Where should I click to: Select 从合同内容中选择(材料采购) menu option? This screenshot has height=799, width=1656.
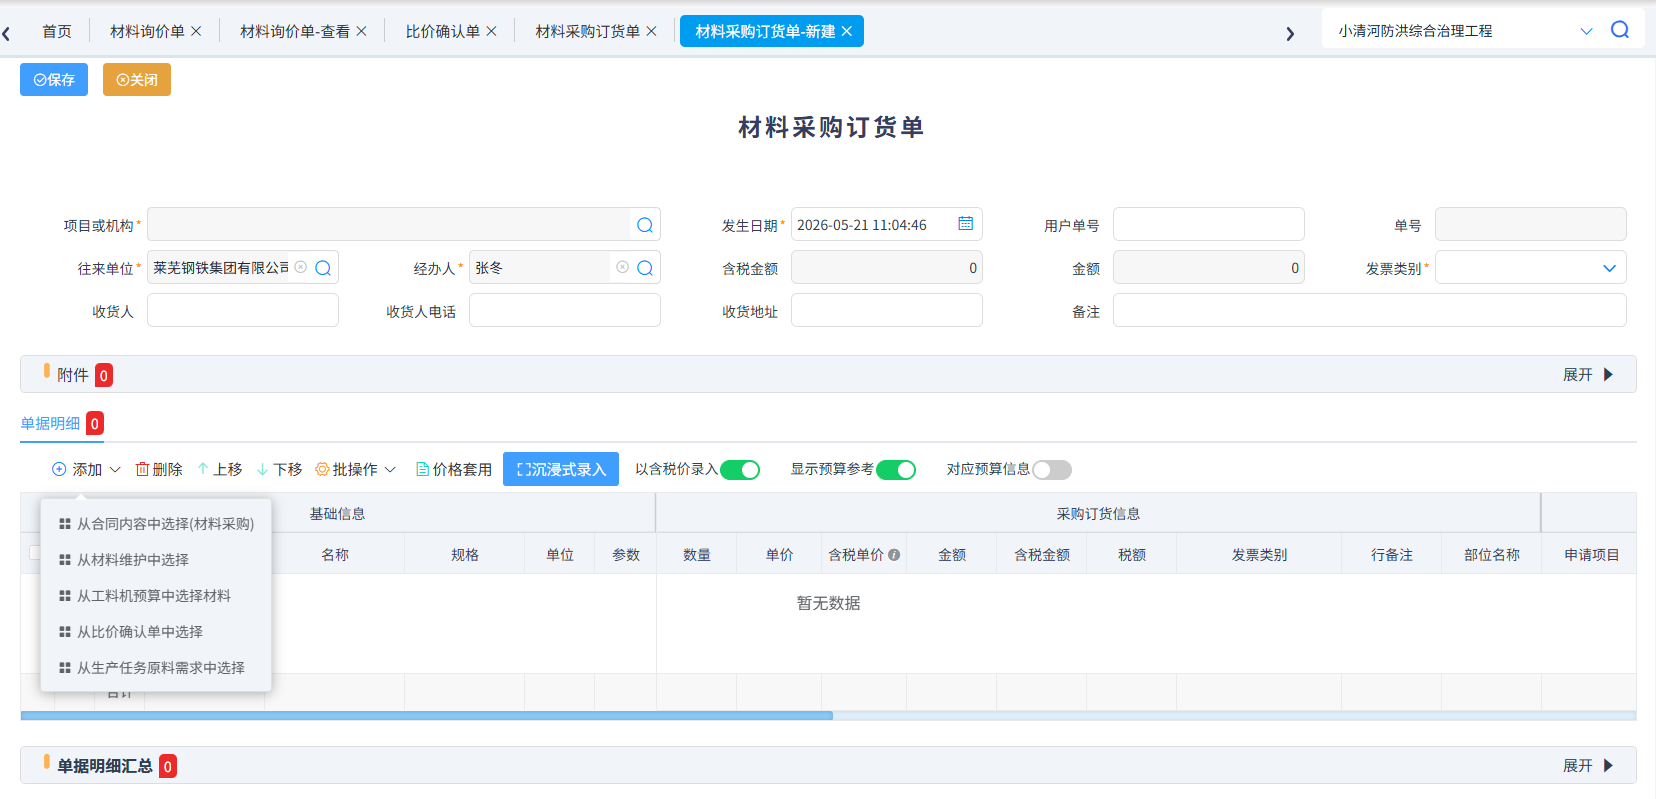click(156, 524)
